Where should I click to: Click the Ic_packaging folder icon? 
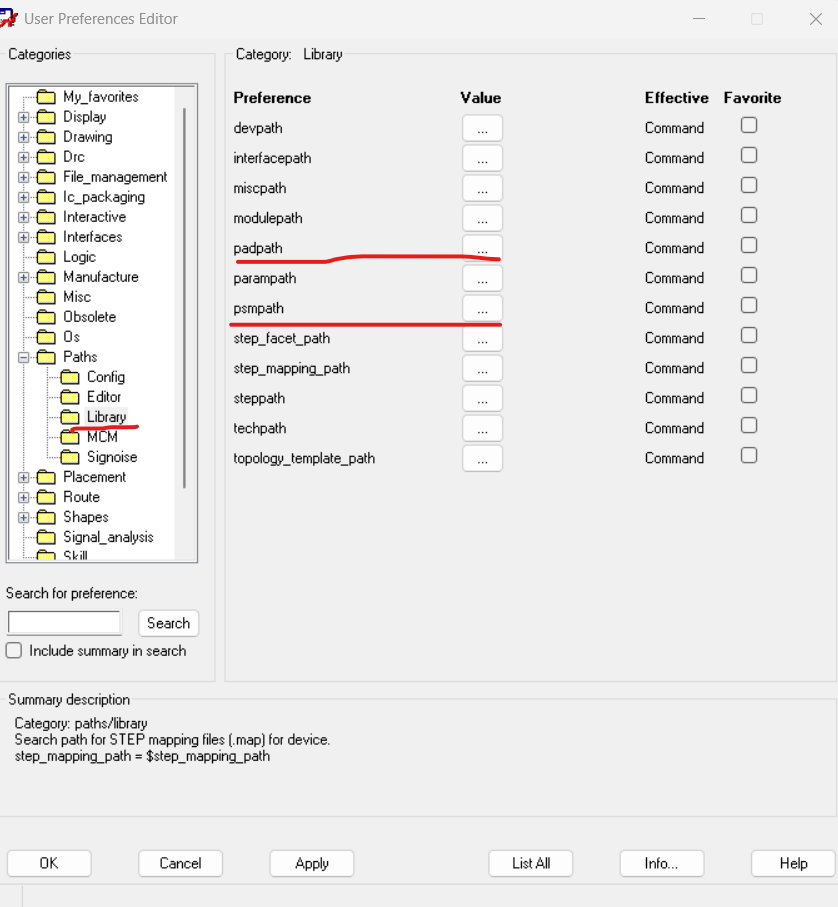point(46,197)
